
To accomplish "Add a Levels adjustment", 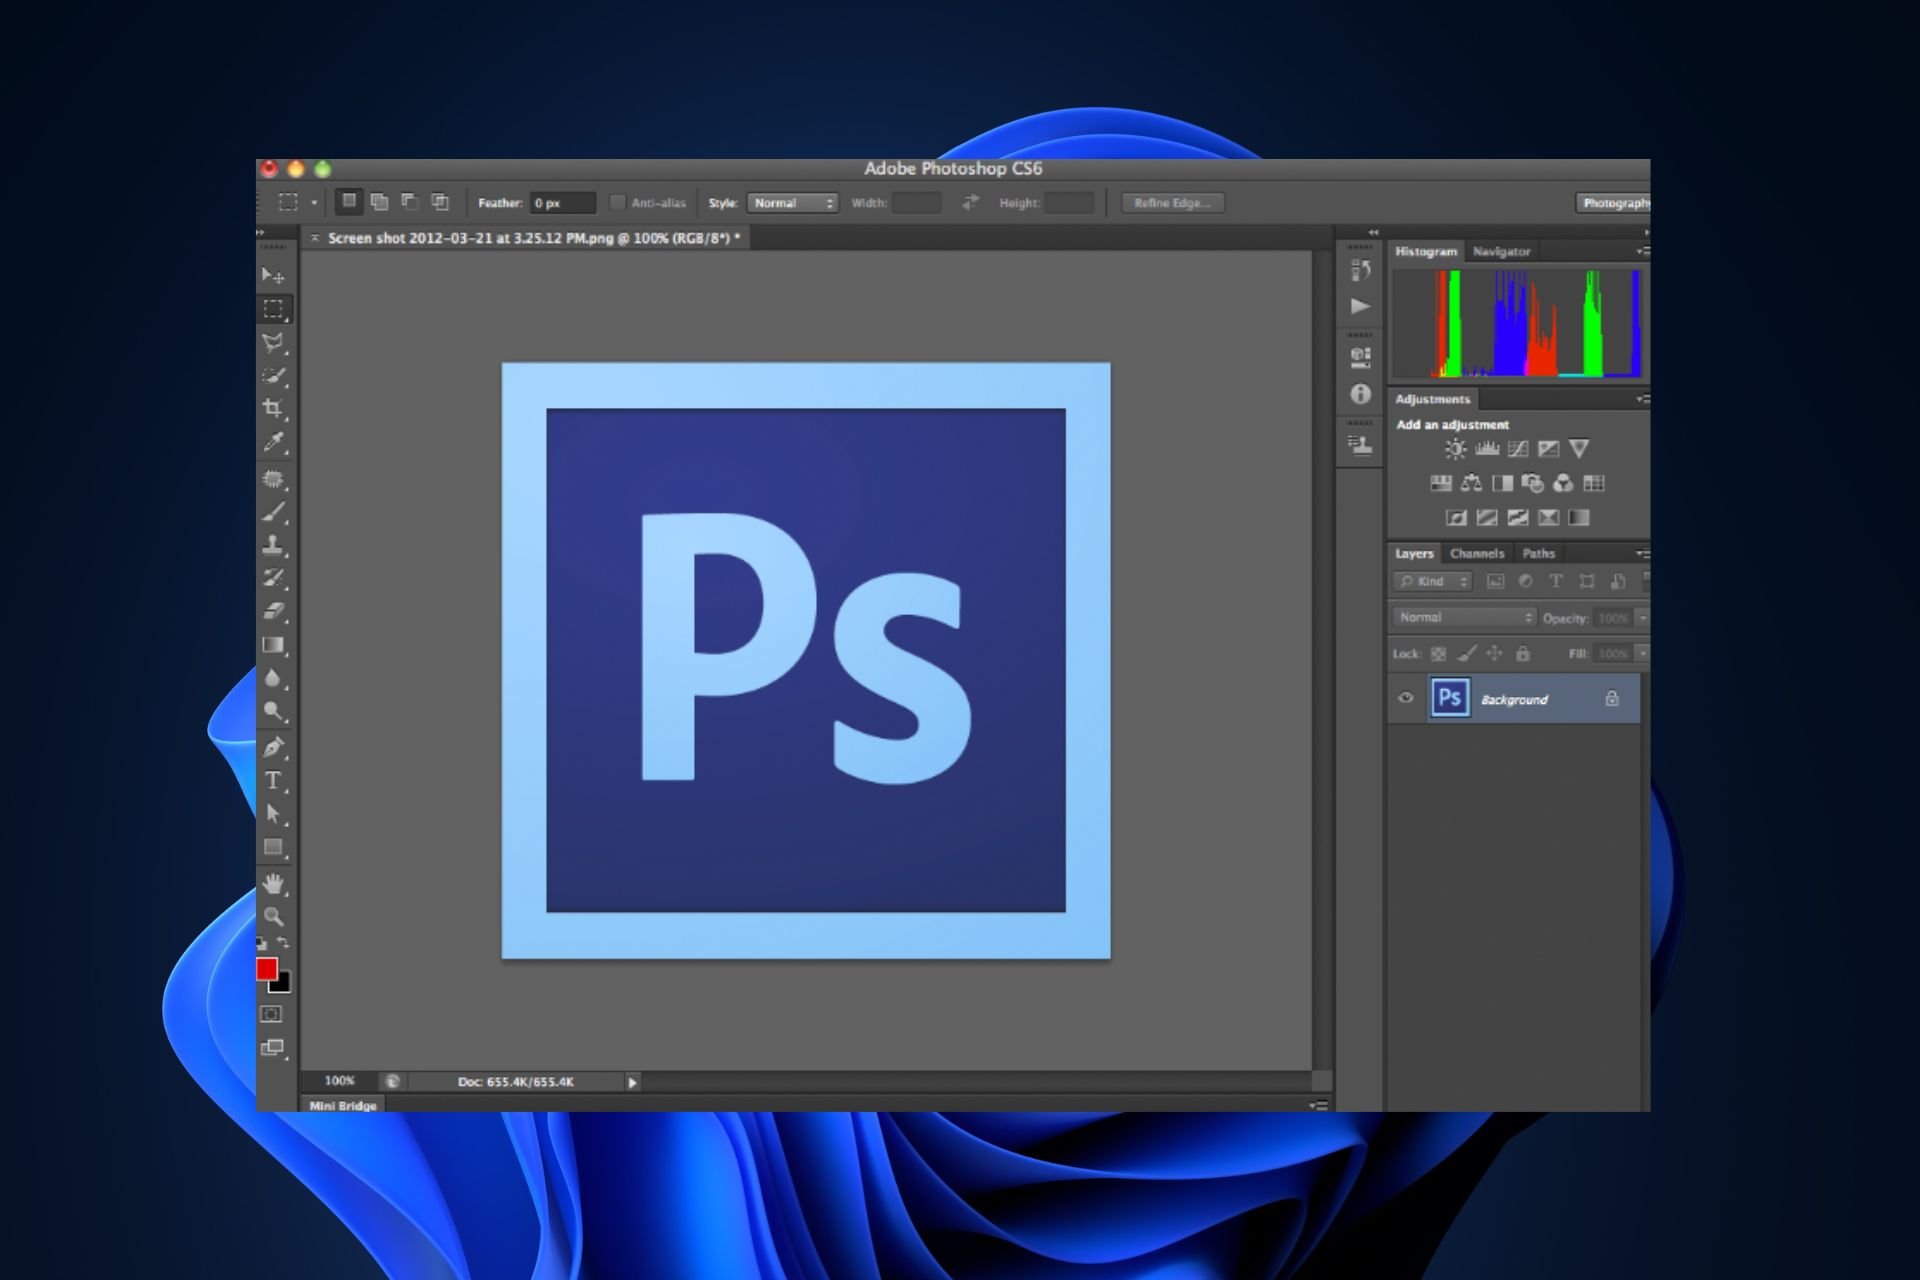I will pos(1487,449).
